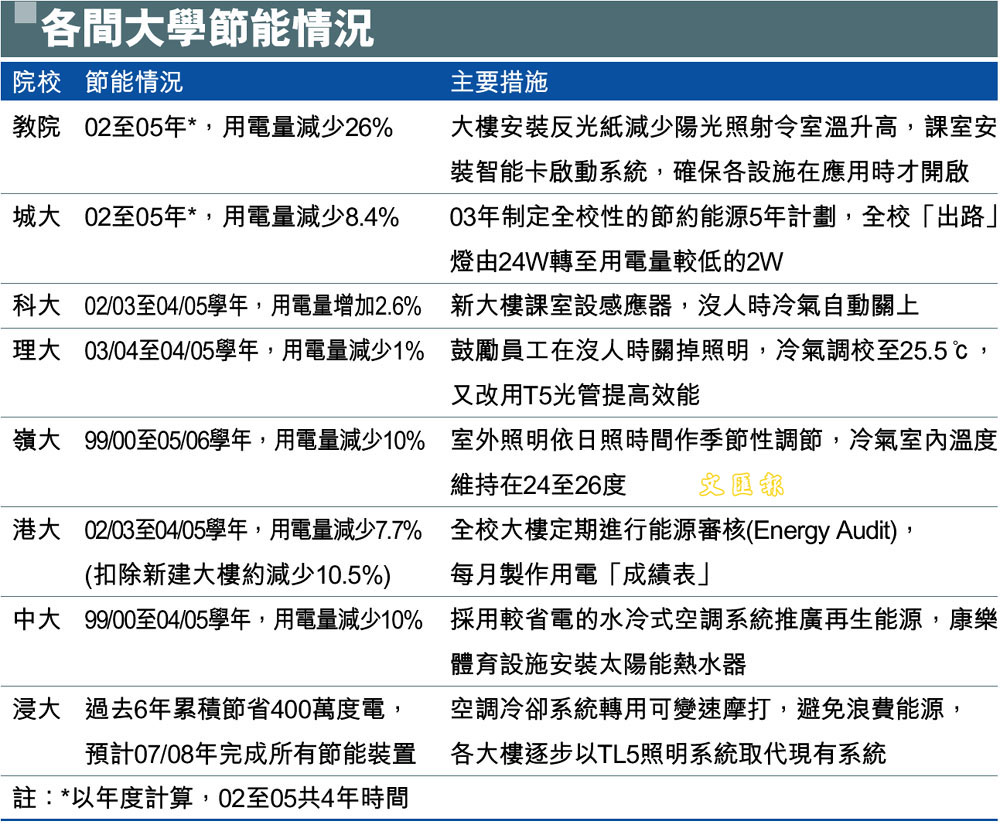Click the text 用電量增加2.6% in 科大 row
This screenshot has height=828, width=1000.
pyautogui.click(x=346, y=306)
